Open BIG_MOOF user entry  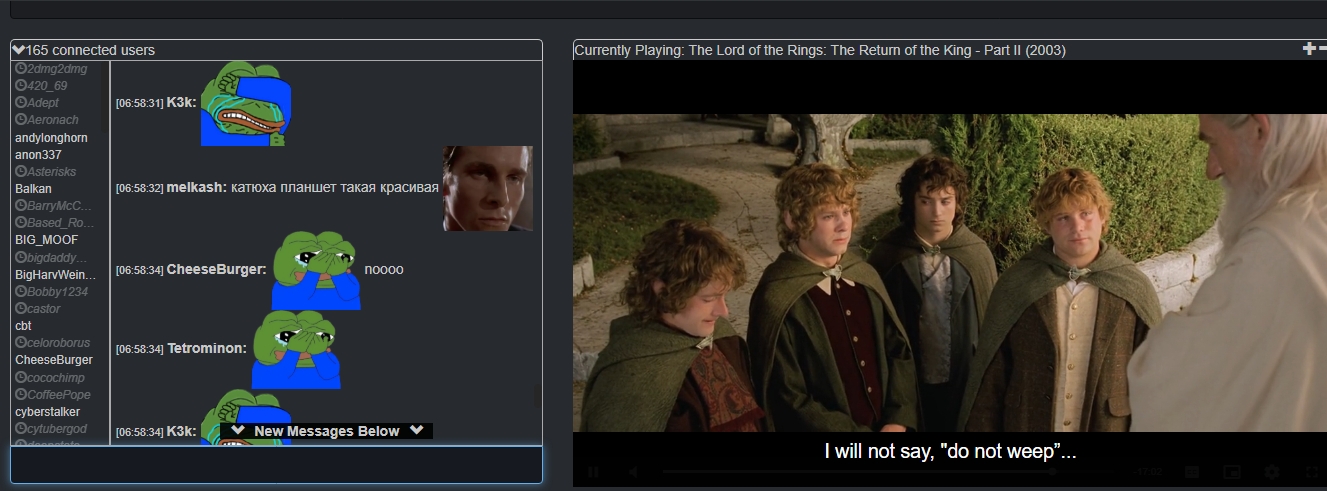pos(46,240)
